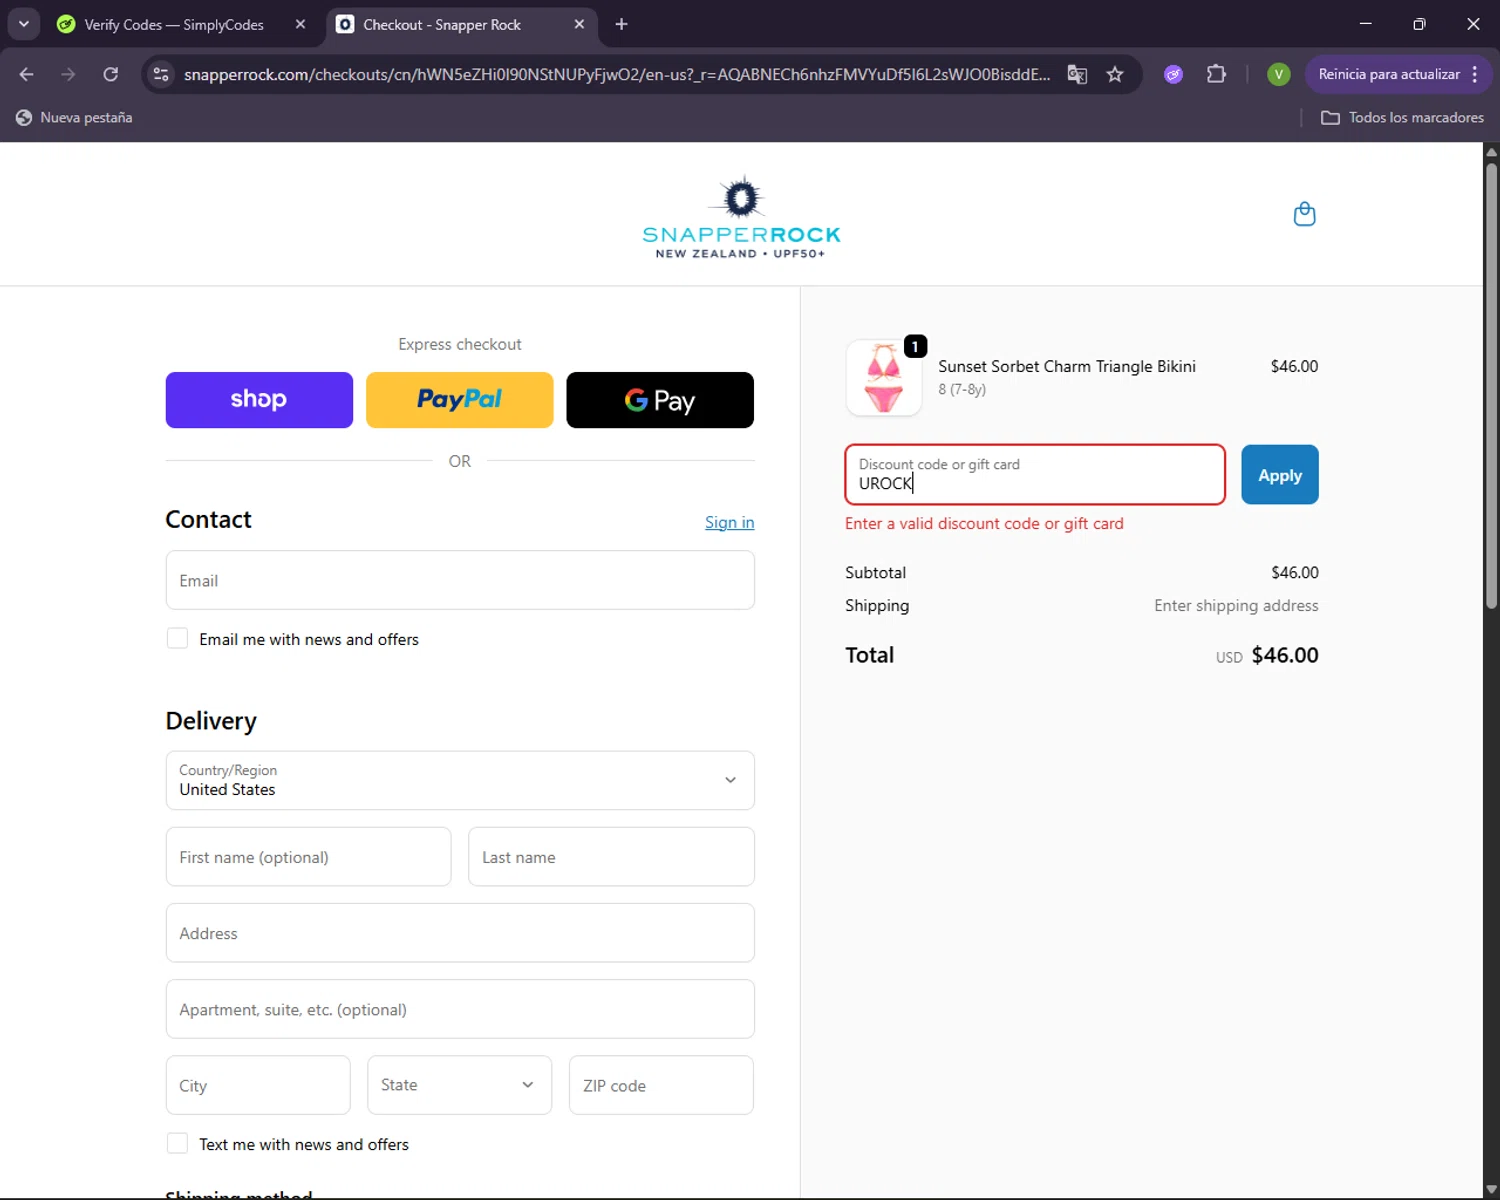
Task: Click the page vertical scrollbar
Action: tap(1491, 385)
